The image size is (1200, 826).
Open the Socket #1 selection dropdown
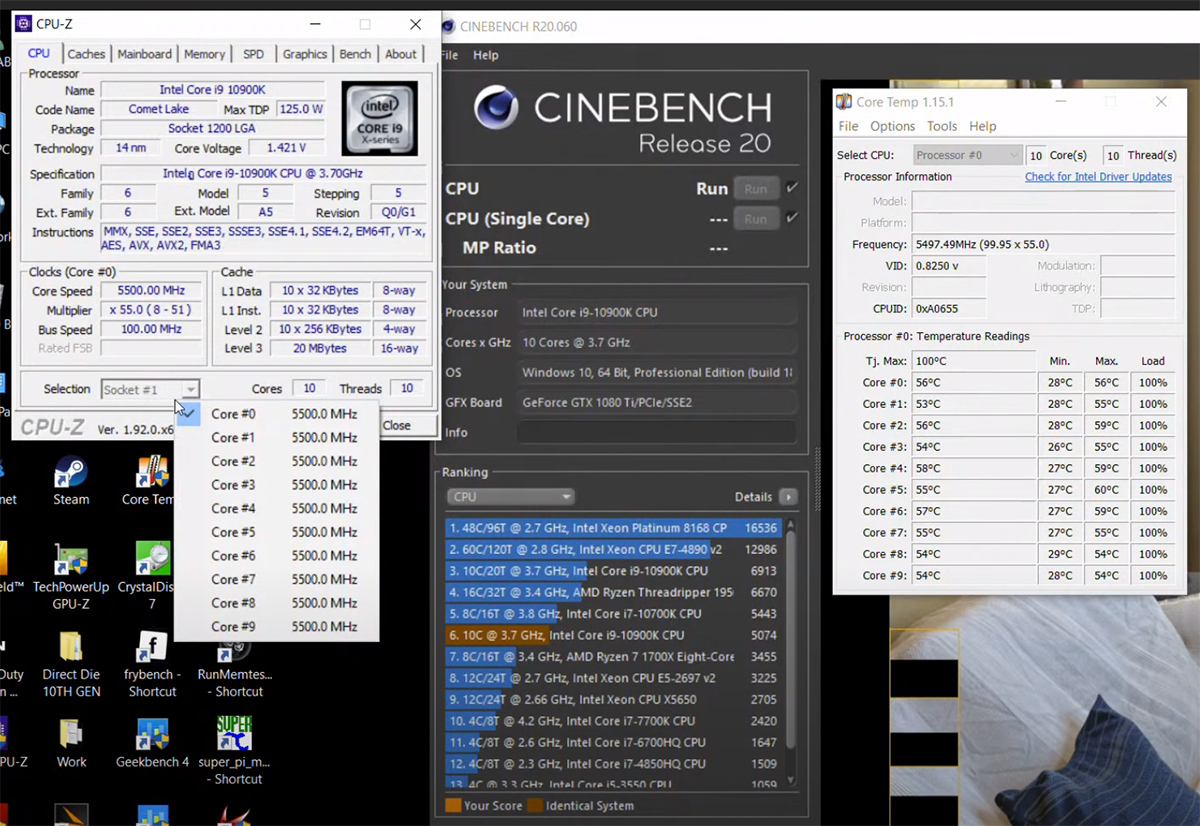coord(151,389)
